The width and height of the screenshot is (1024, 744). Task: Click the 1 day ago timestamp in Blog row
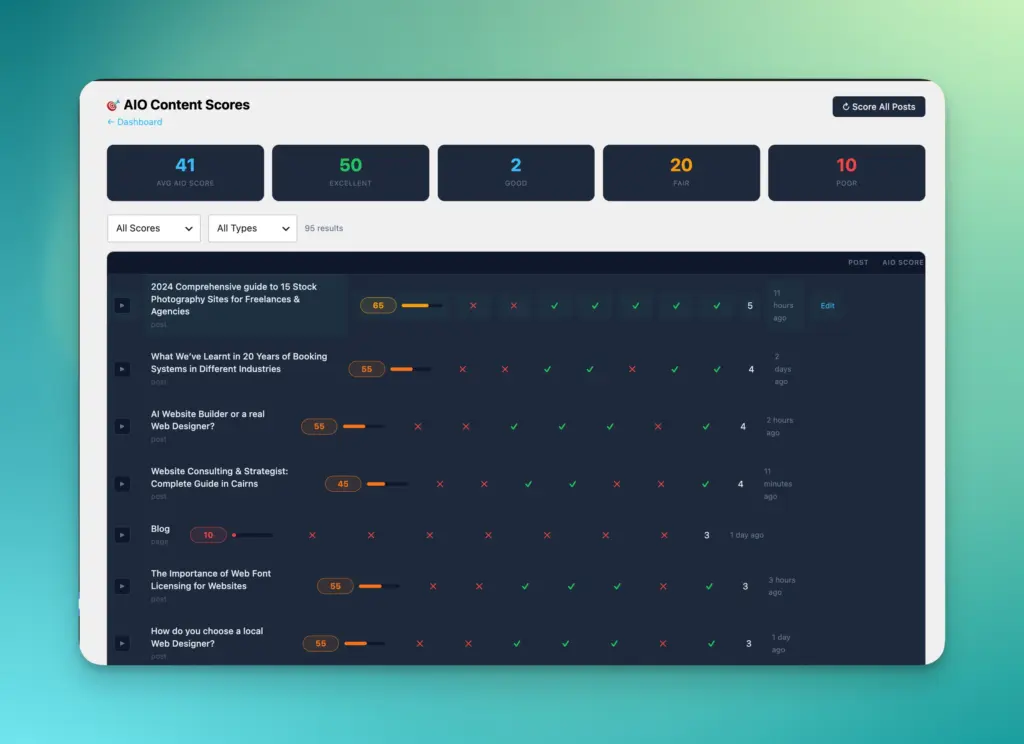pyautogui.click(x=746, y=535)
